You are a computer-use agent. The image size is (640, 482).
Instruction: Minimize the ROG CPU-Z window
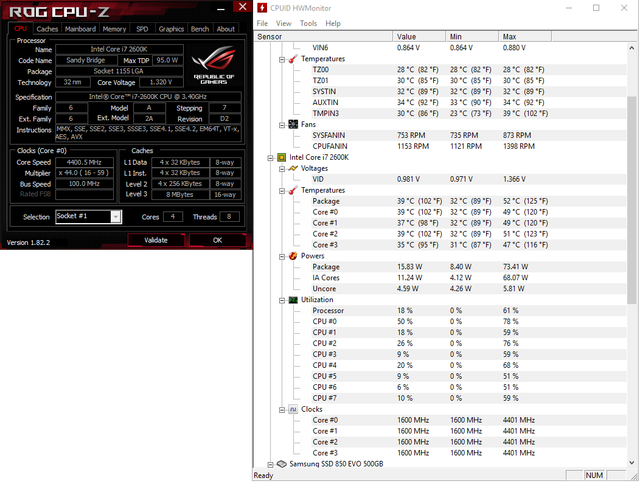[x=221, y=8]
